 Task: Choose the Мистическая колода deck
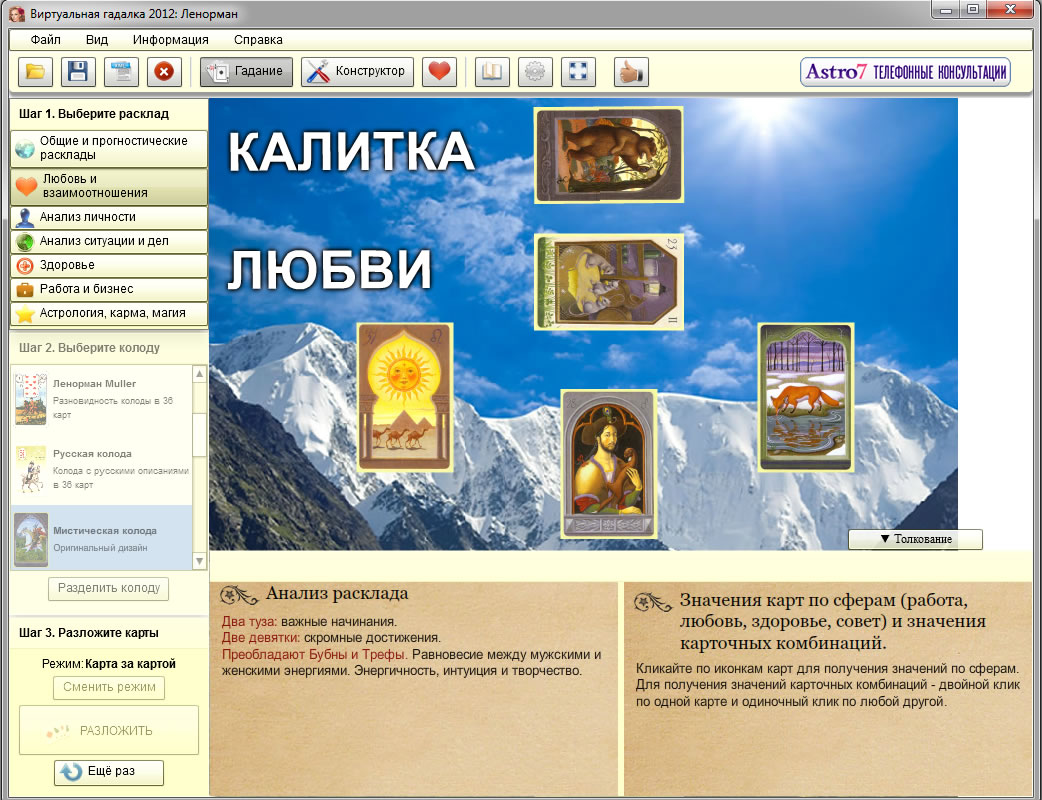(x=102, y=538)
